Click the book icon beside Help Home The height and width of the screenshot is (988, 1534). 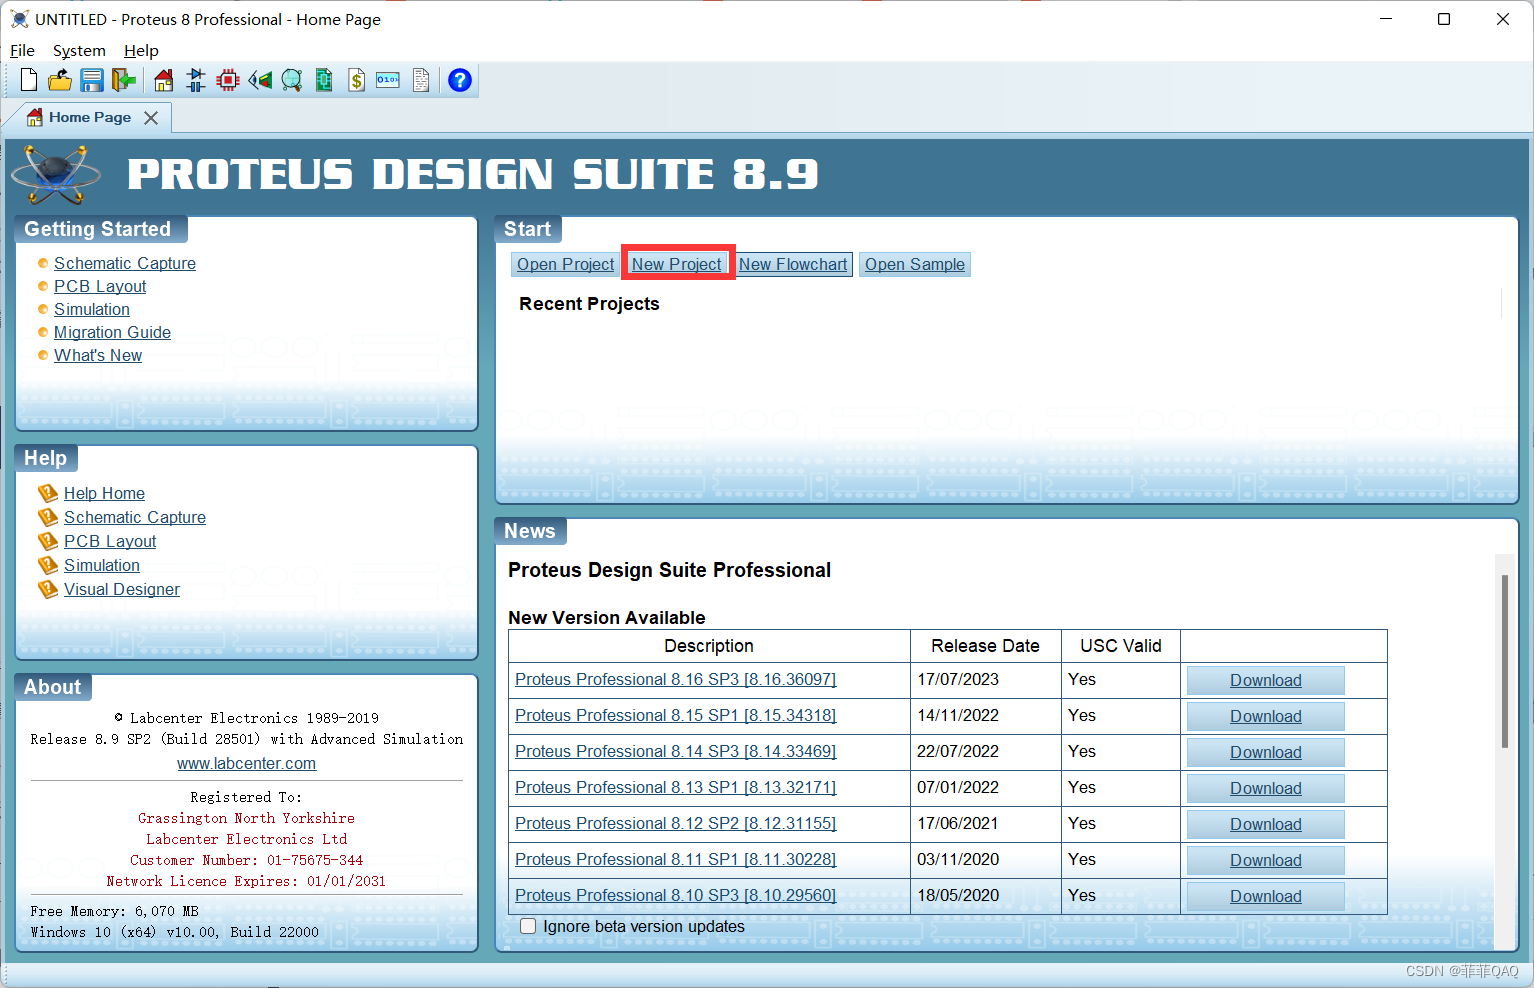[x=48, y=493]
